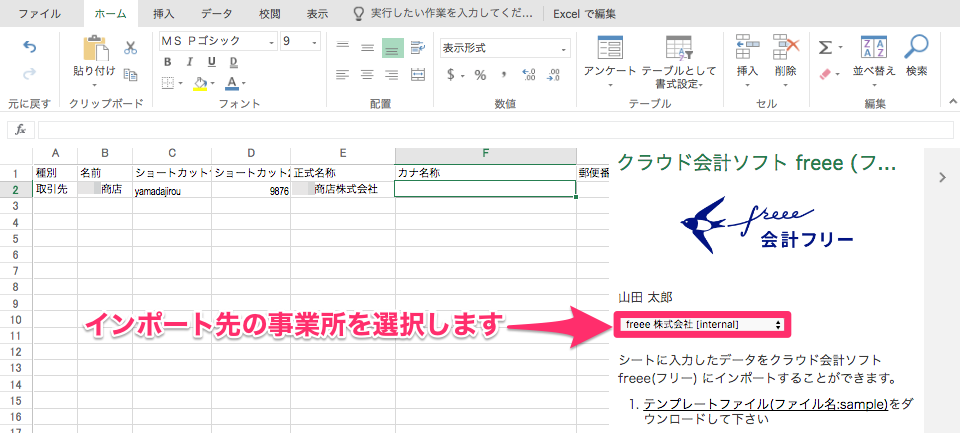Increase decimal places icon
This screenshot has height=433, width=960.
528,75
